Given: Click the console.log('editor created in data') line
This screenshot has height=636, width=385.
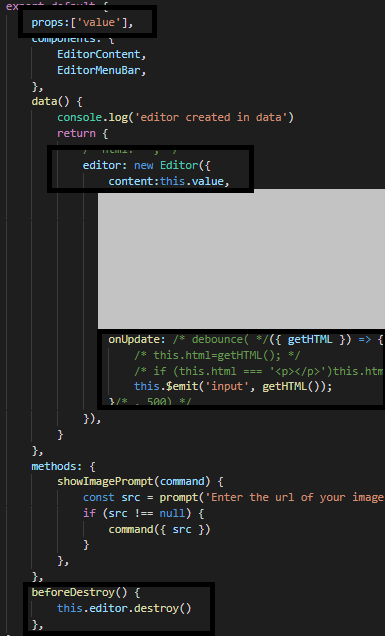Looking at the screenshot, I should 175,117.
